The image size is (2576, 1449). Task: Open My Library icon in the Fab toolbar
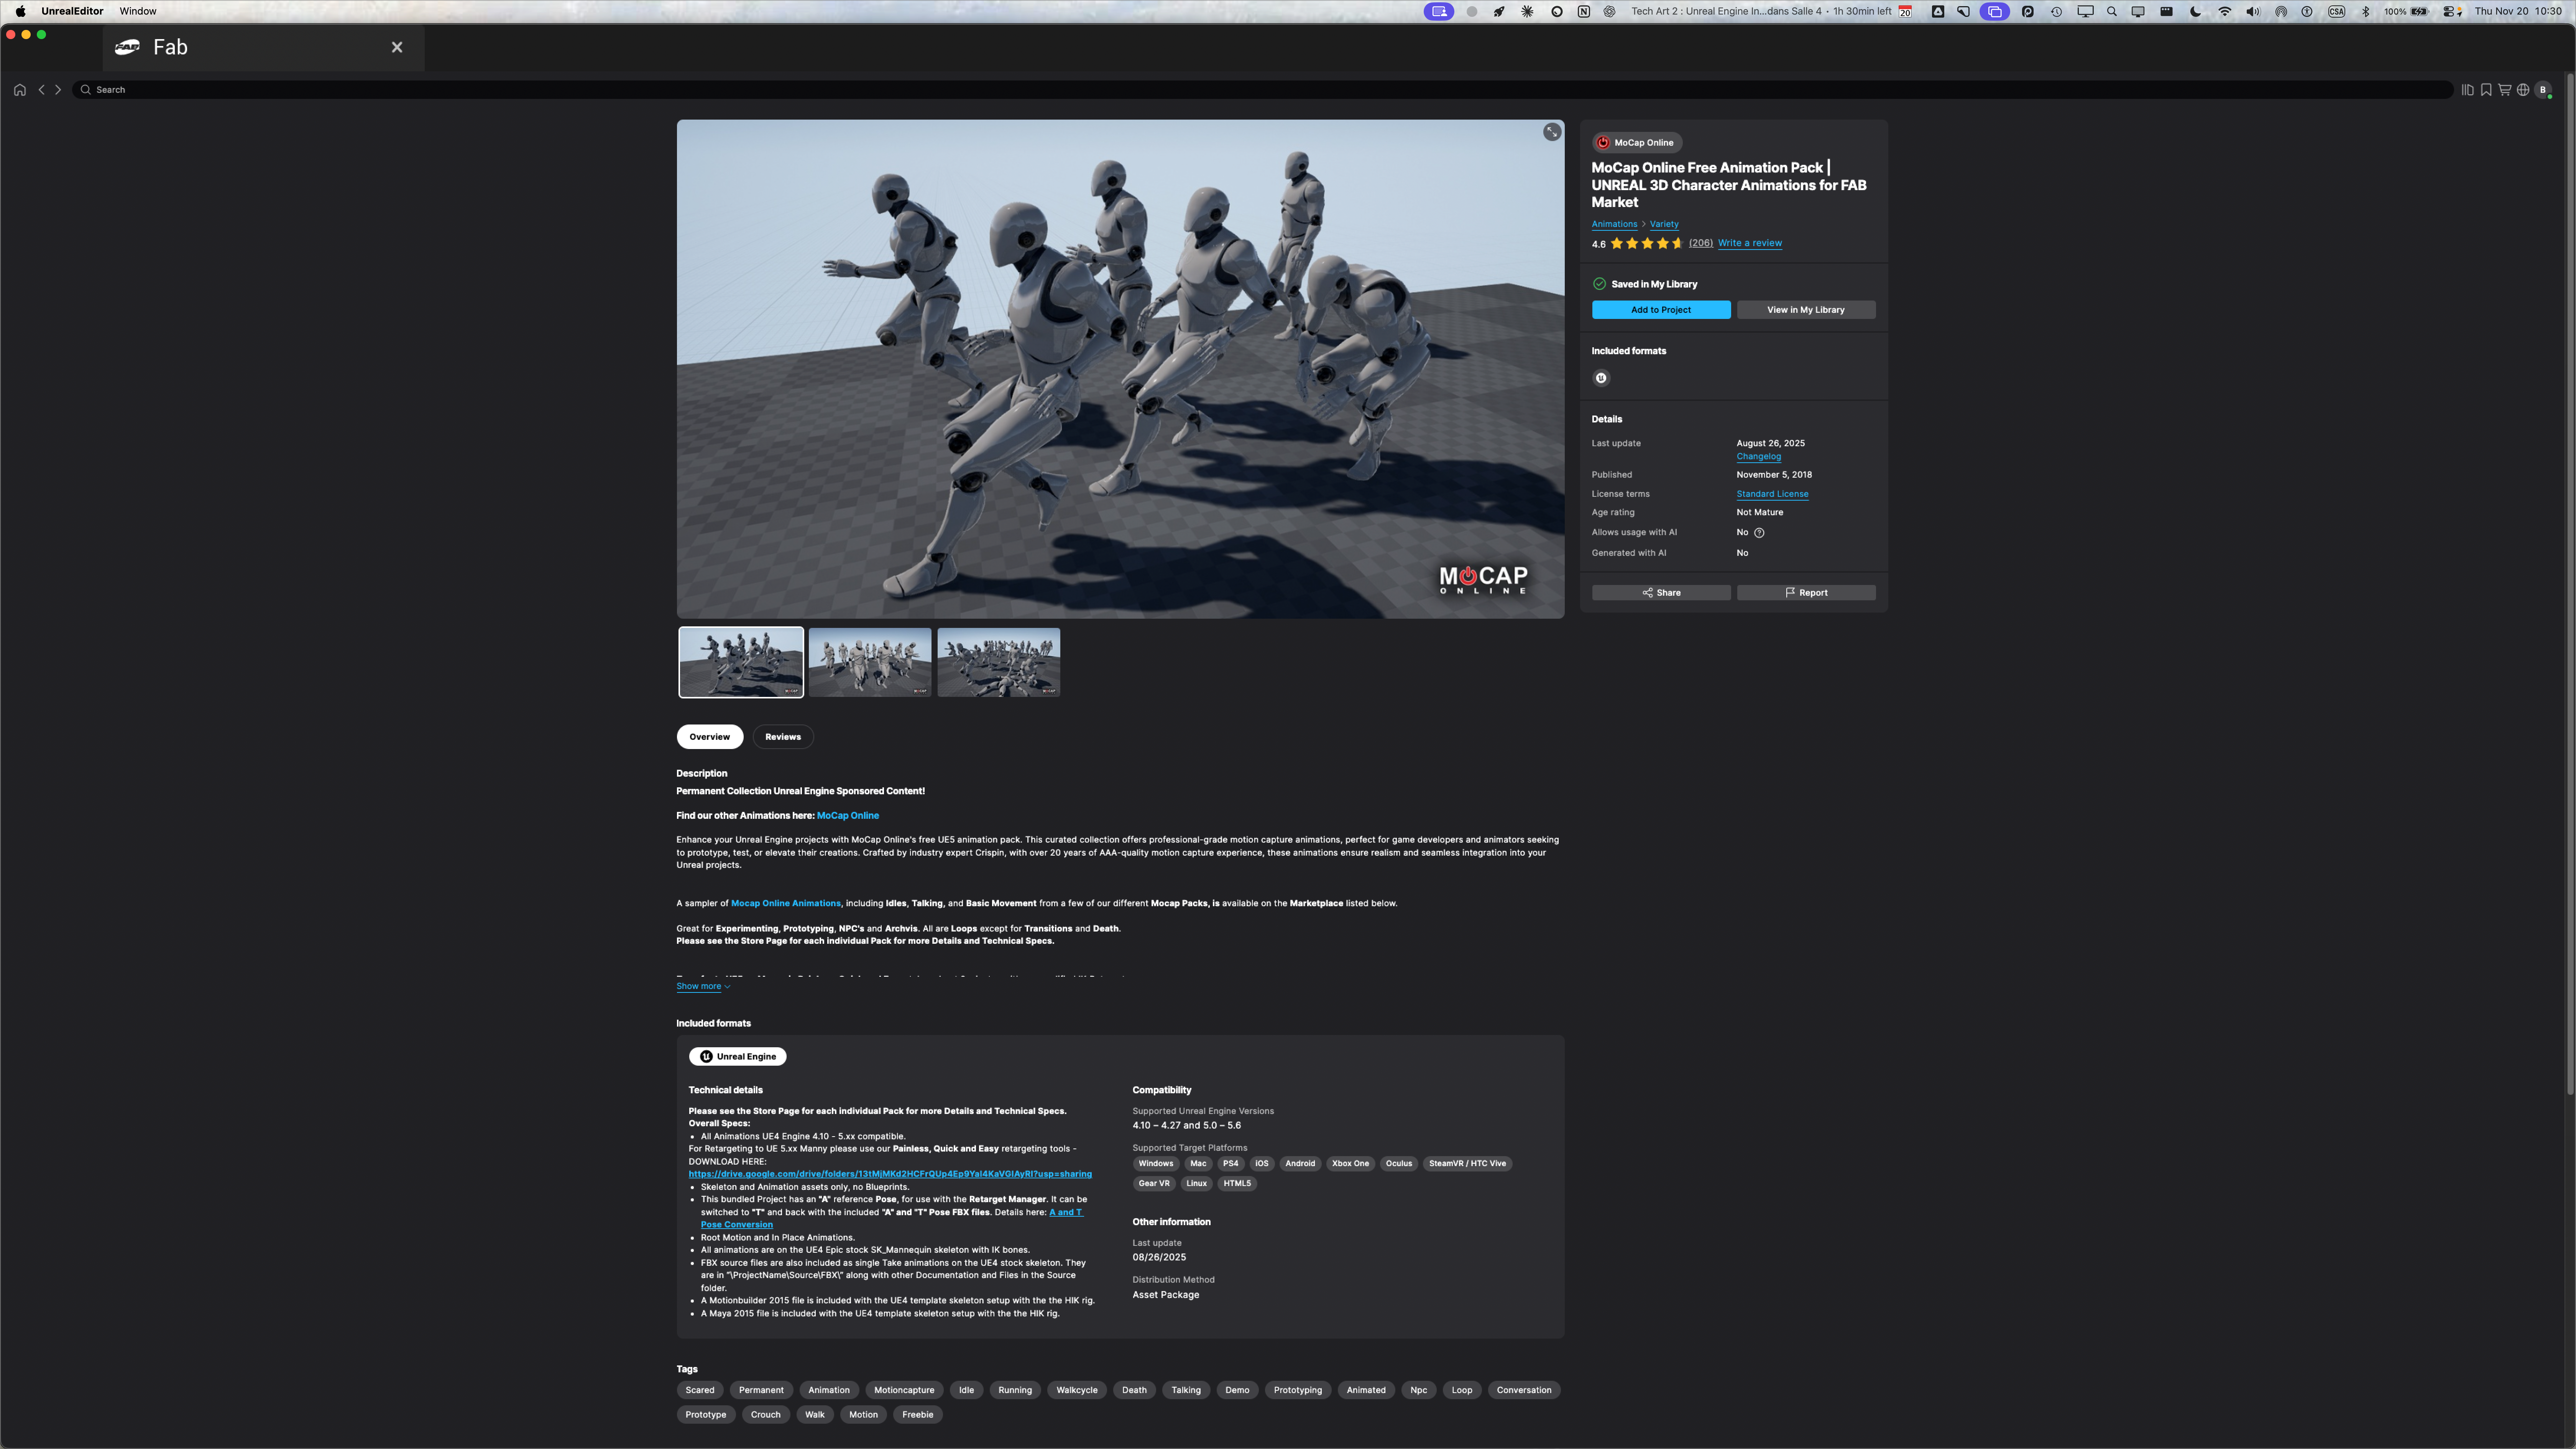click(2467, 90)
